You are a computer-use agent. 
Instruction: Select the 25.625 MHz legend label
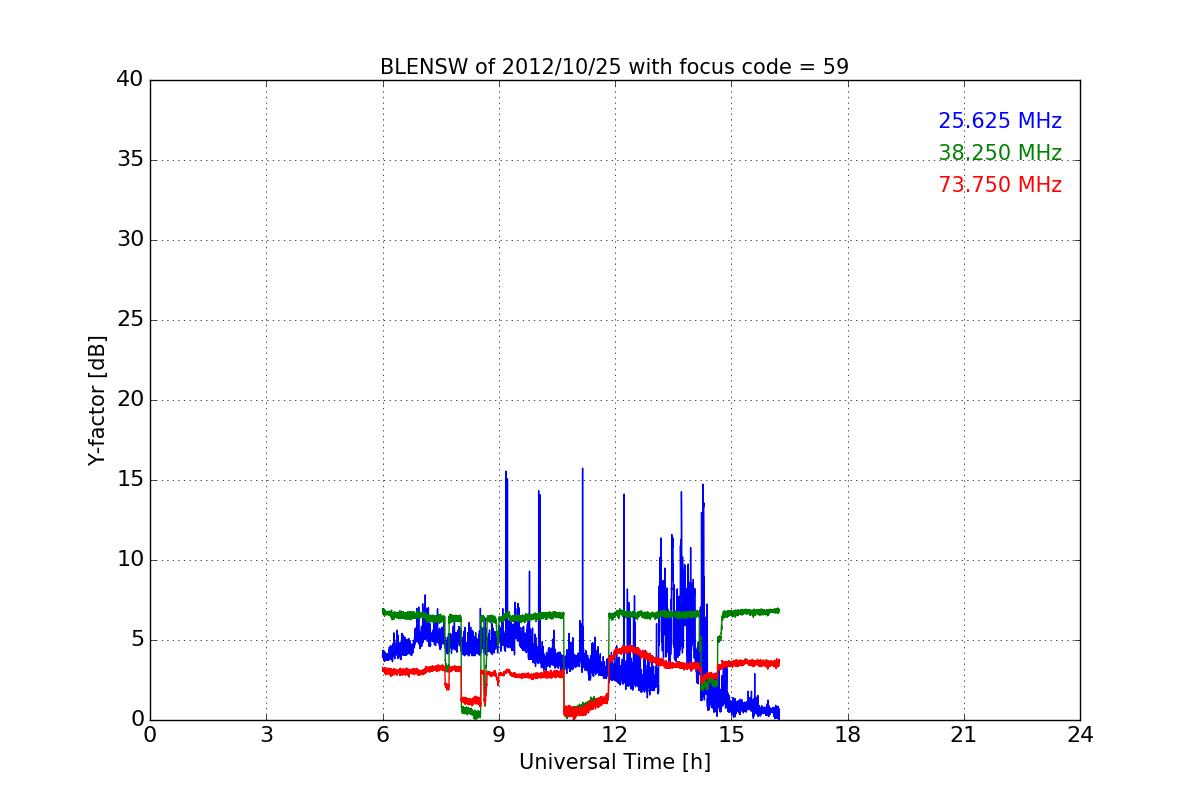pos(1000,121)
